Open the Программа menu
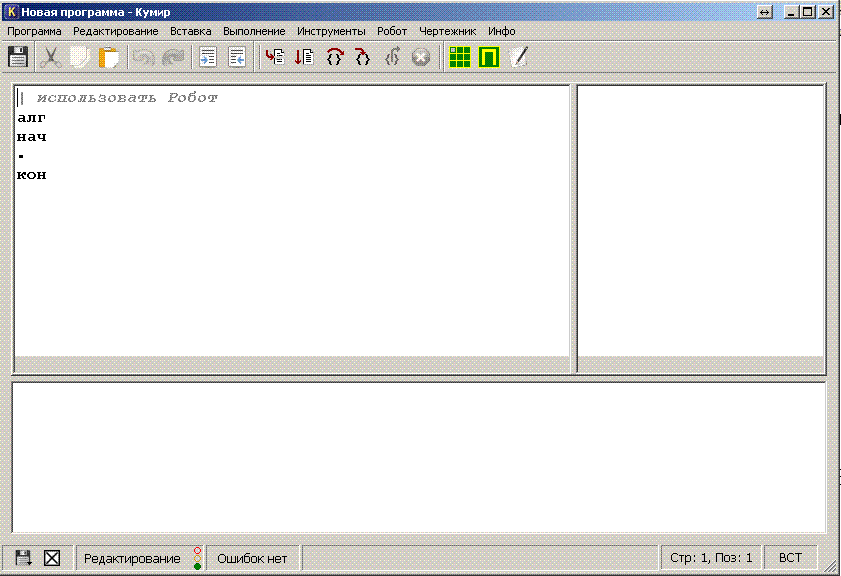 (34, 31)
